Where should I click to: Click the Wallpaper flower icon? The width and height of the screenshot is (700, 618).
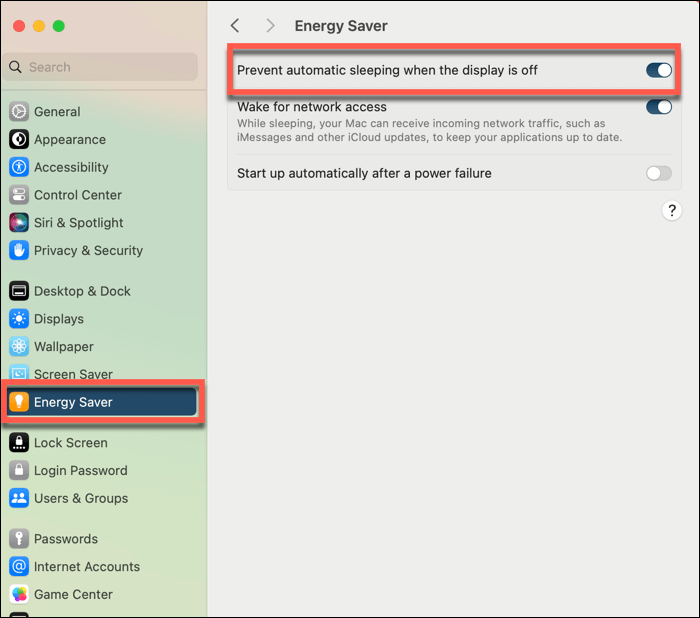click(x=19, y=347)
